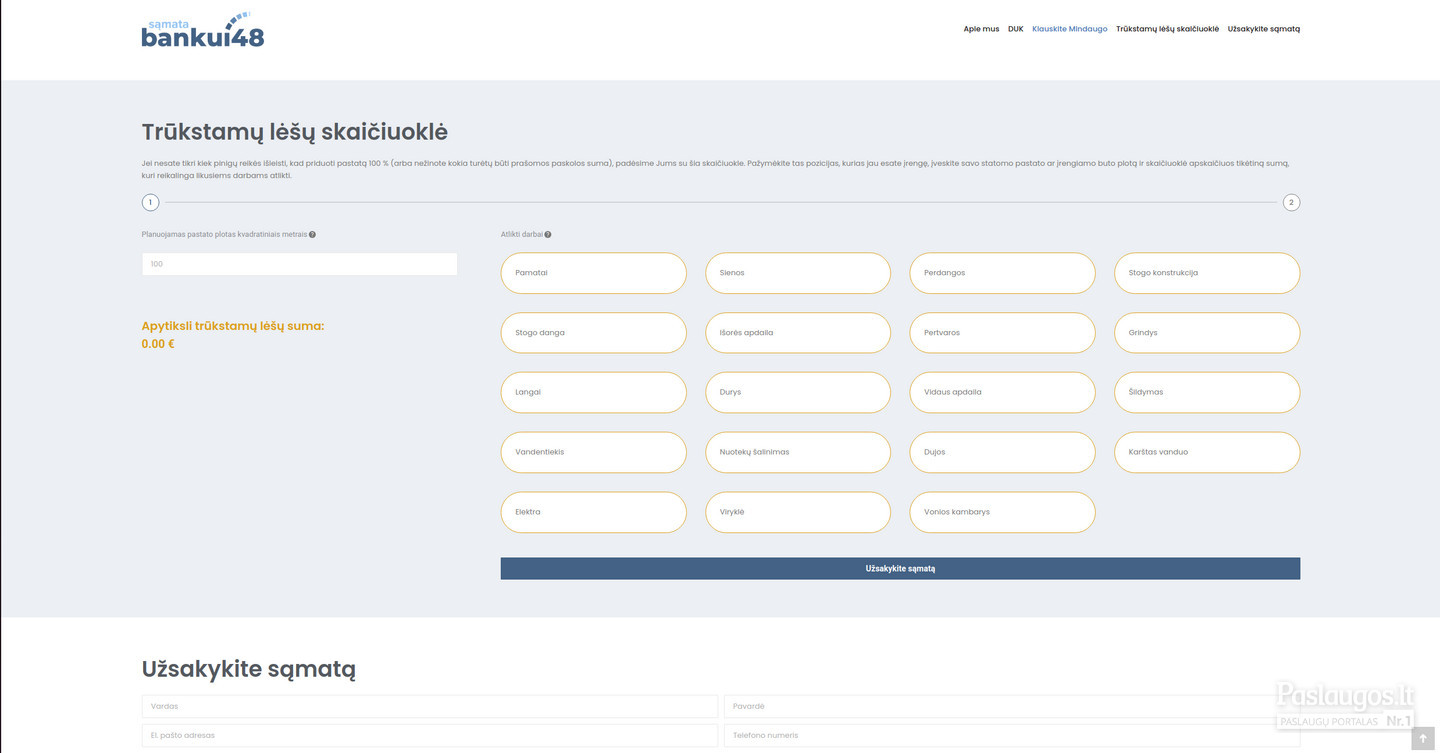Toggle the Vonios kambarys option
This screenshot has height=753, width=1440.
coord(1002,512)
